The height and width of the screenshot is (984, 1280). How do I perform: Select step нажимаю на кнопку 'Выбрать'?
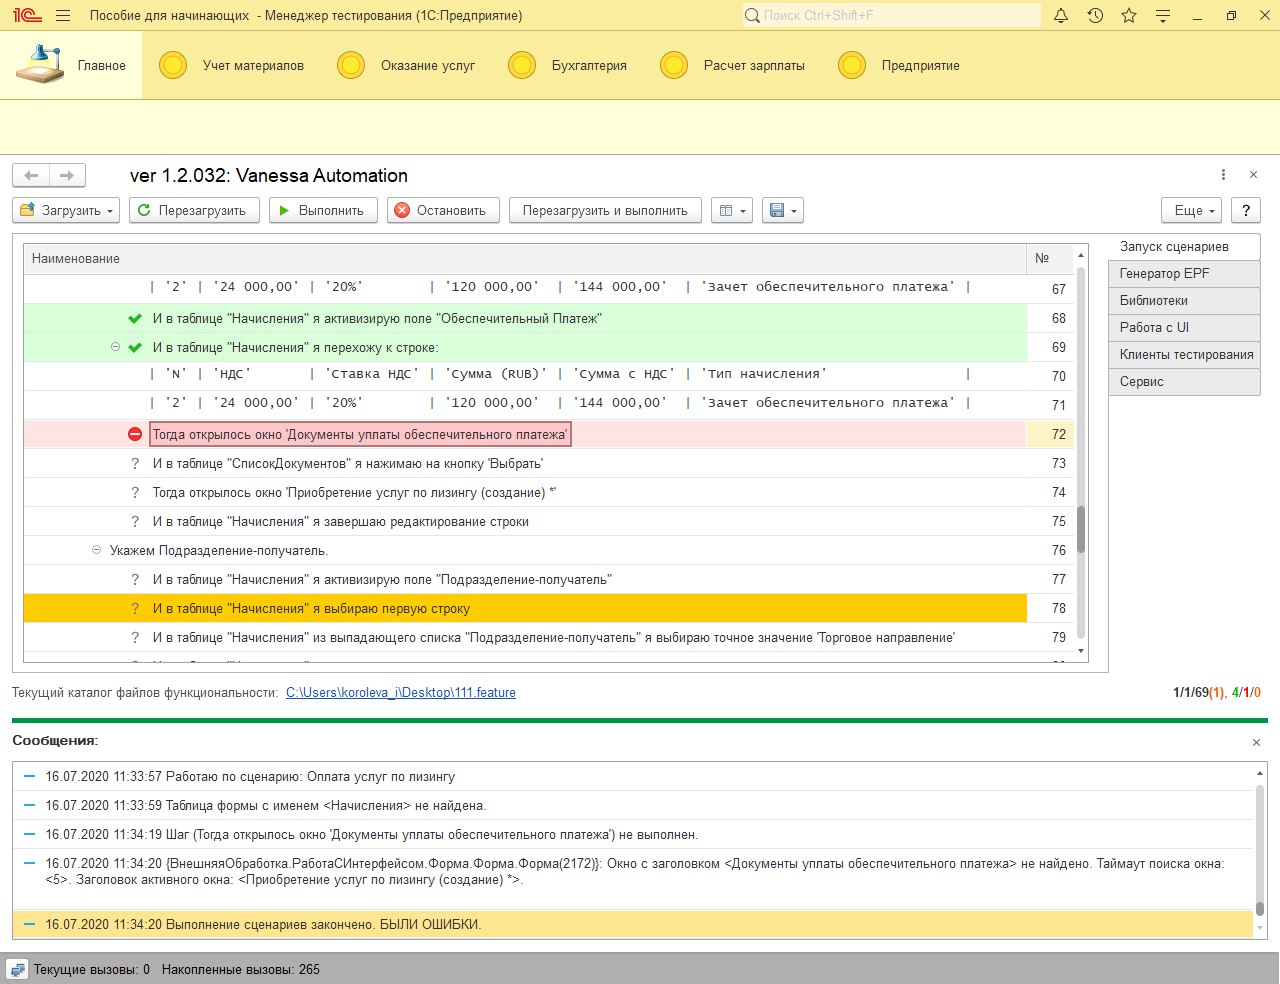coord(348,463)
